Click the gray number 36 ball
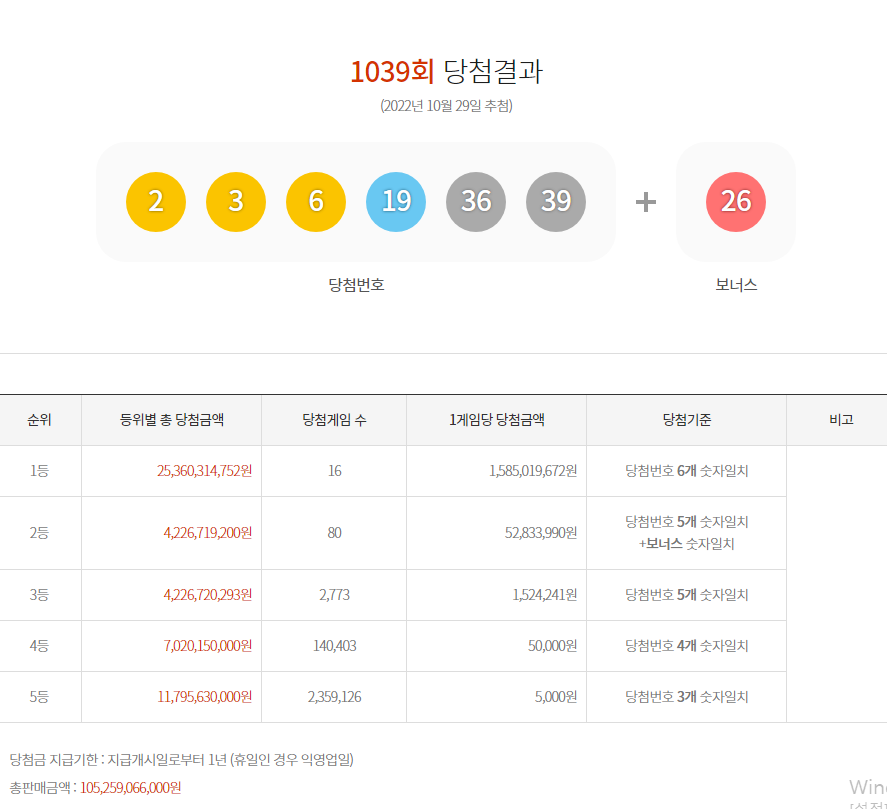 (476, 202)
